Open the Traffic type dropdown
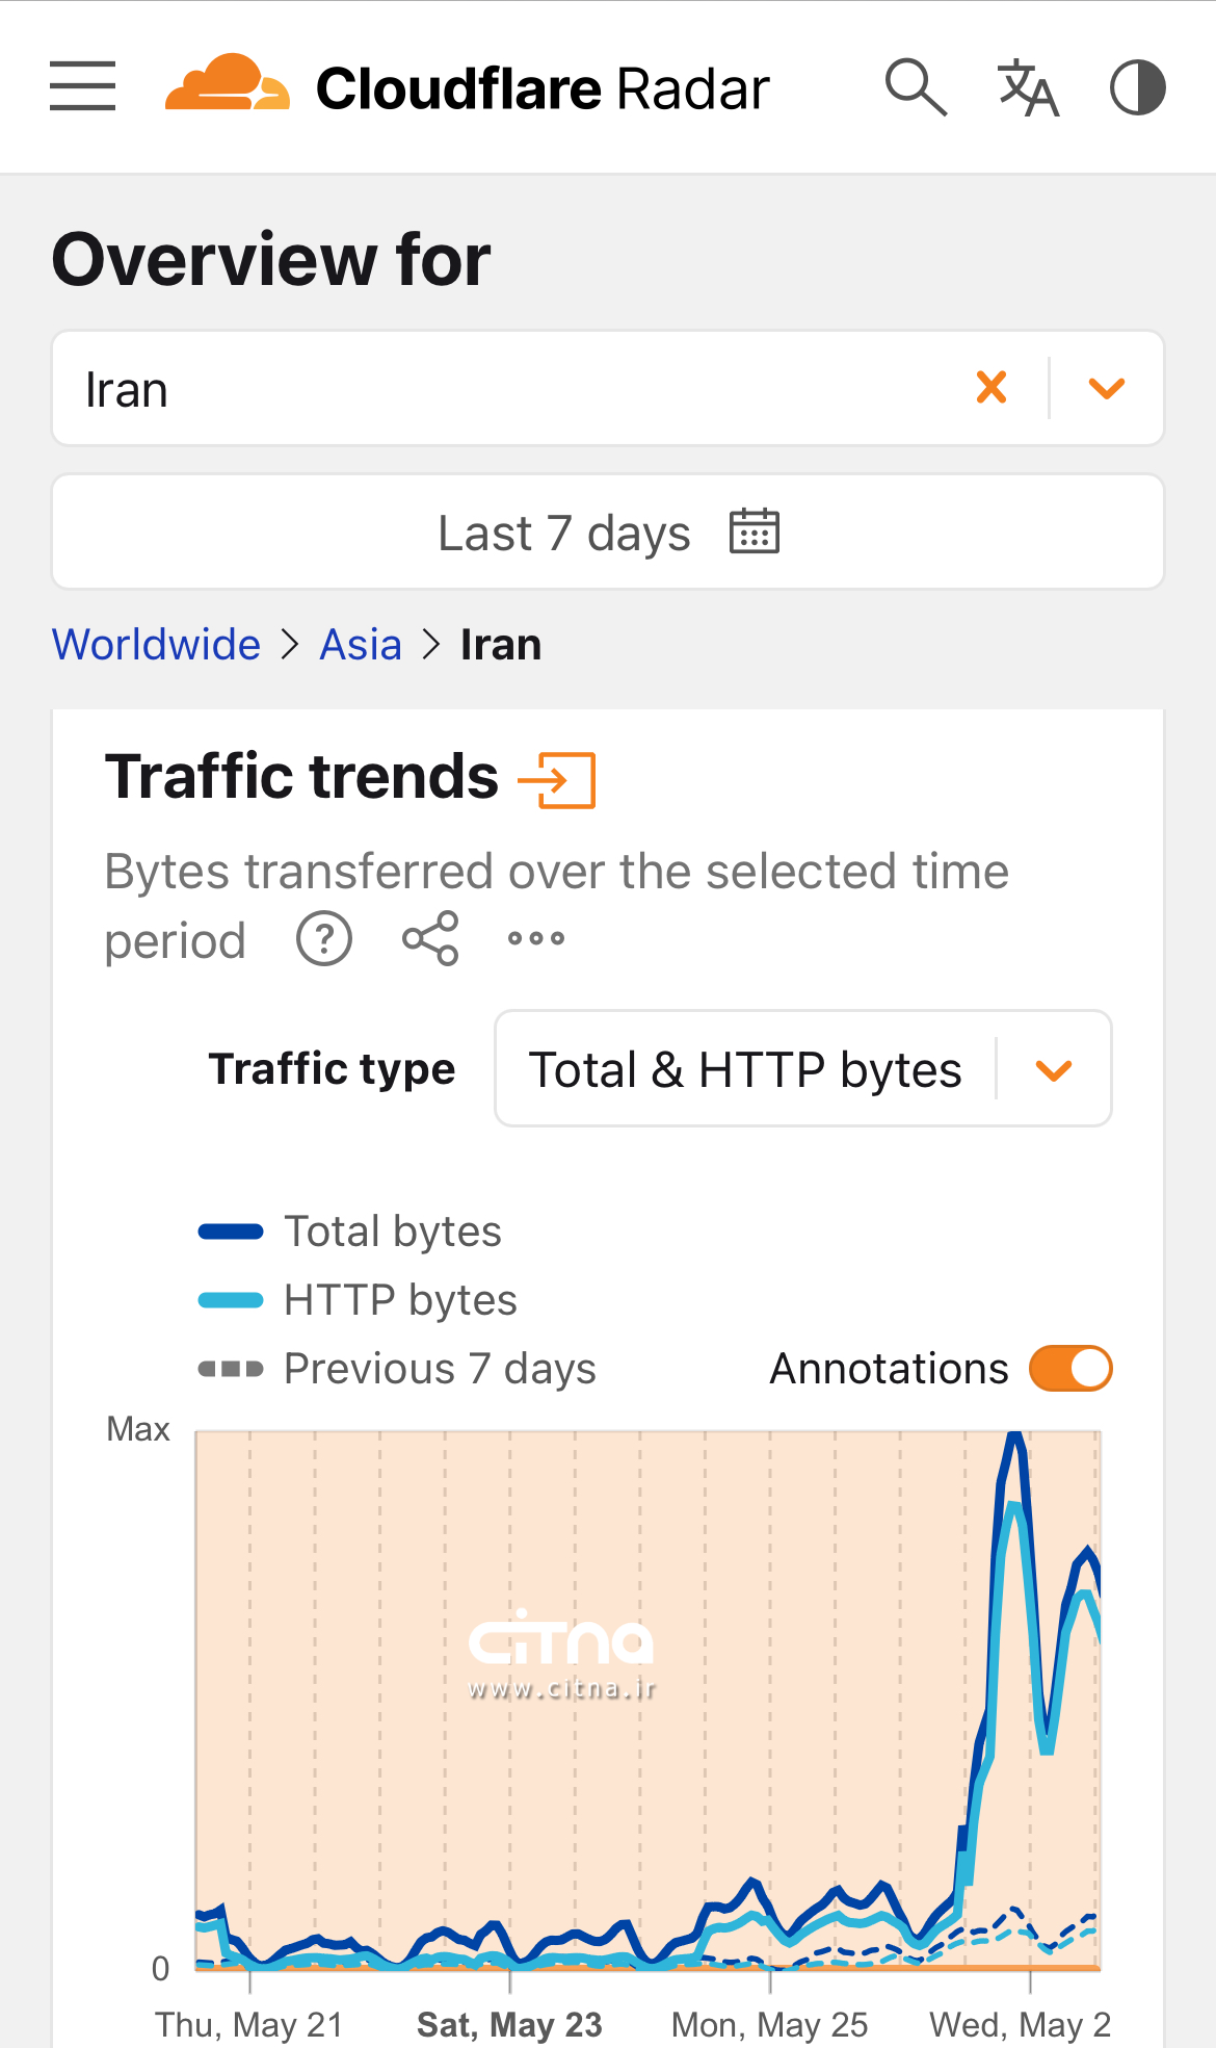This screenshot has height=2048, width=1216. pyautogui.click(x=803, y=1068)
